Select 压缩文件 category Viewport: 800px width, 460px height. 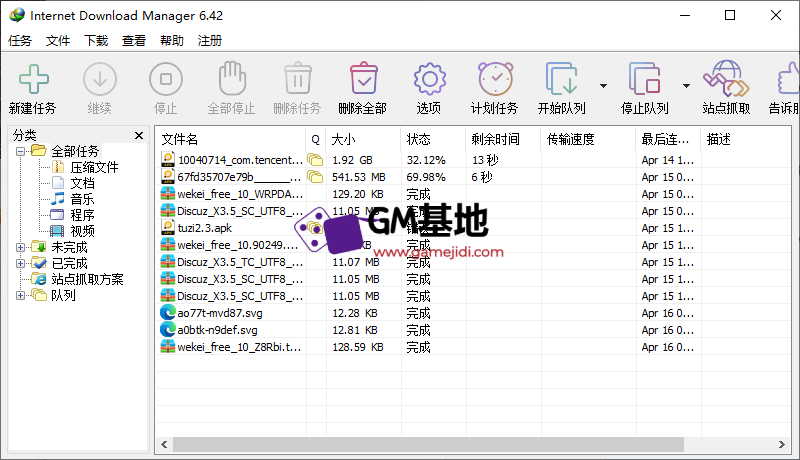click(94, 167)
